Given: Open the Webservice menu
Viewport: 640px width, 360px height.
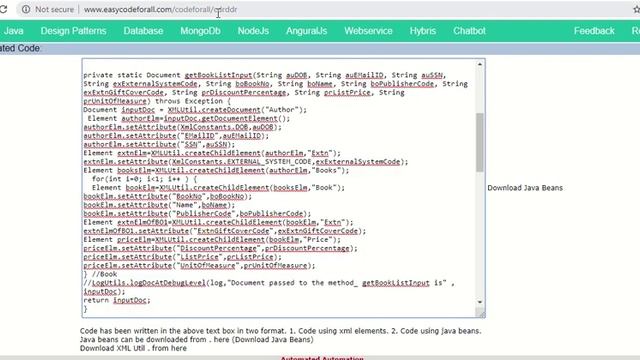Looking at the screenshot, I should [368, 31].
